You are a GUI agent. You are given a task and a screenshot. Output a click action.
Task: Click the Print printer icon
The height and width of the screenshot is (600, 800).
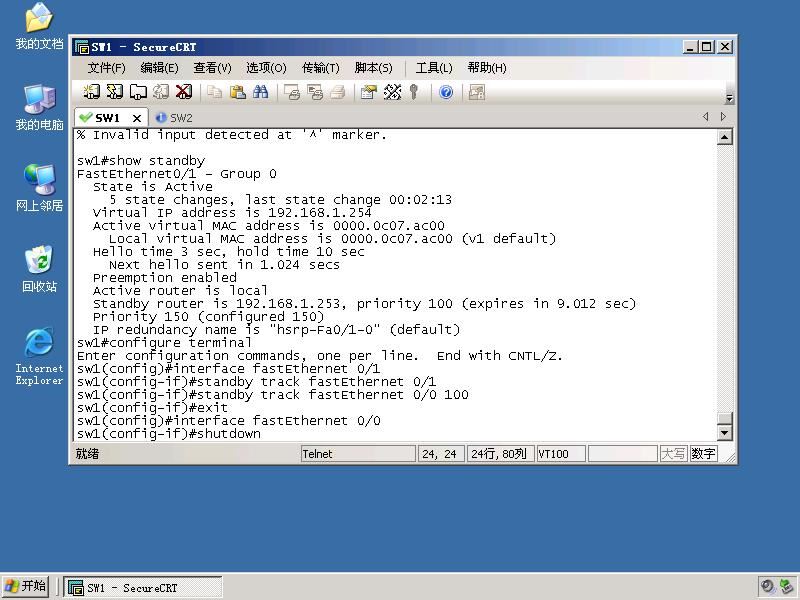point(337,92)
